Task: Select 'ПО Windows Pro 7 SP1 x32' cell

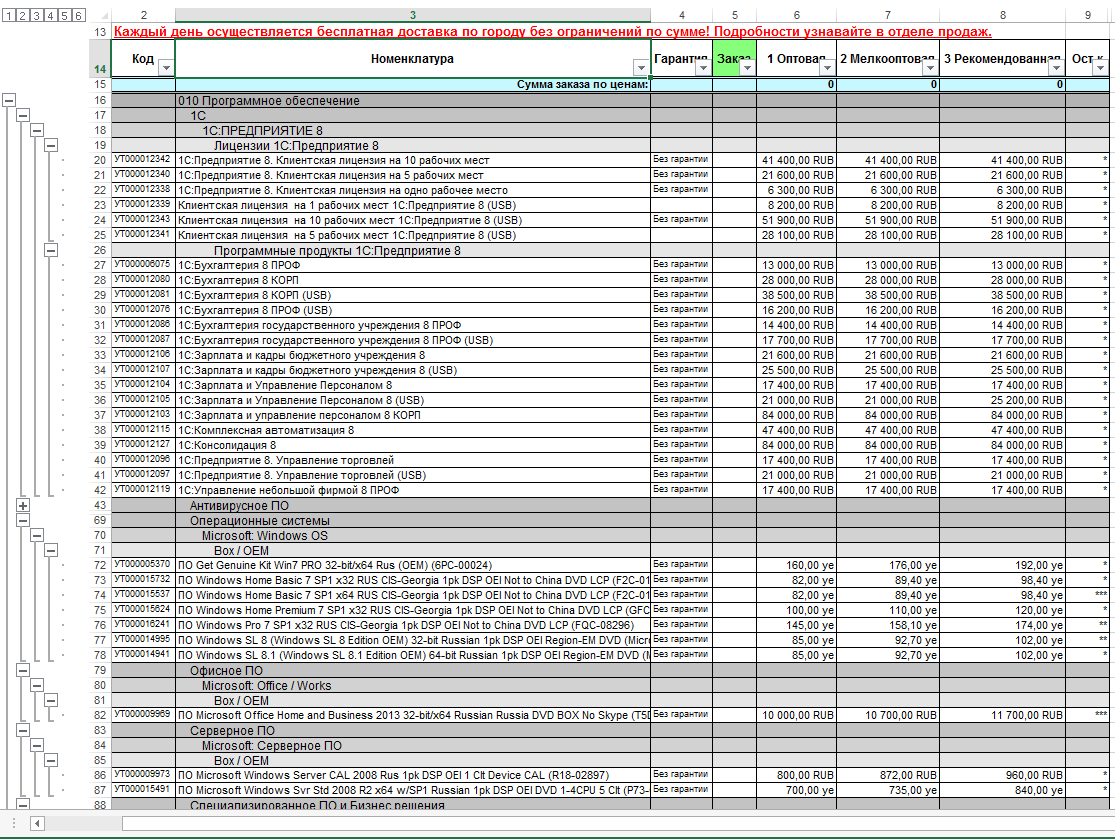Action: point(412,625)
